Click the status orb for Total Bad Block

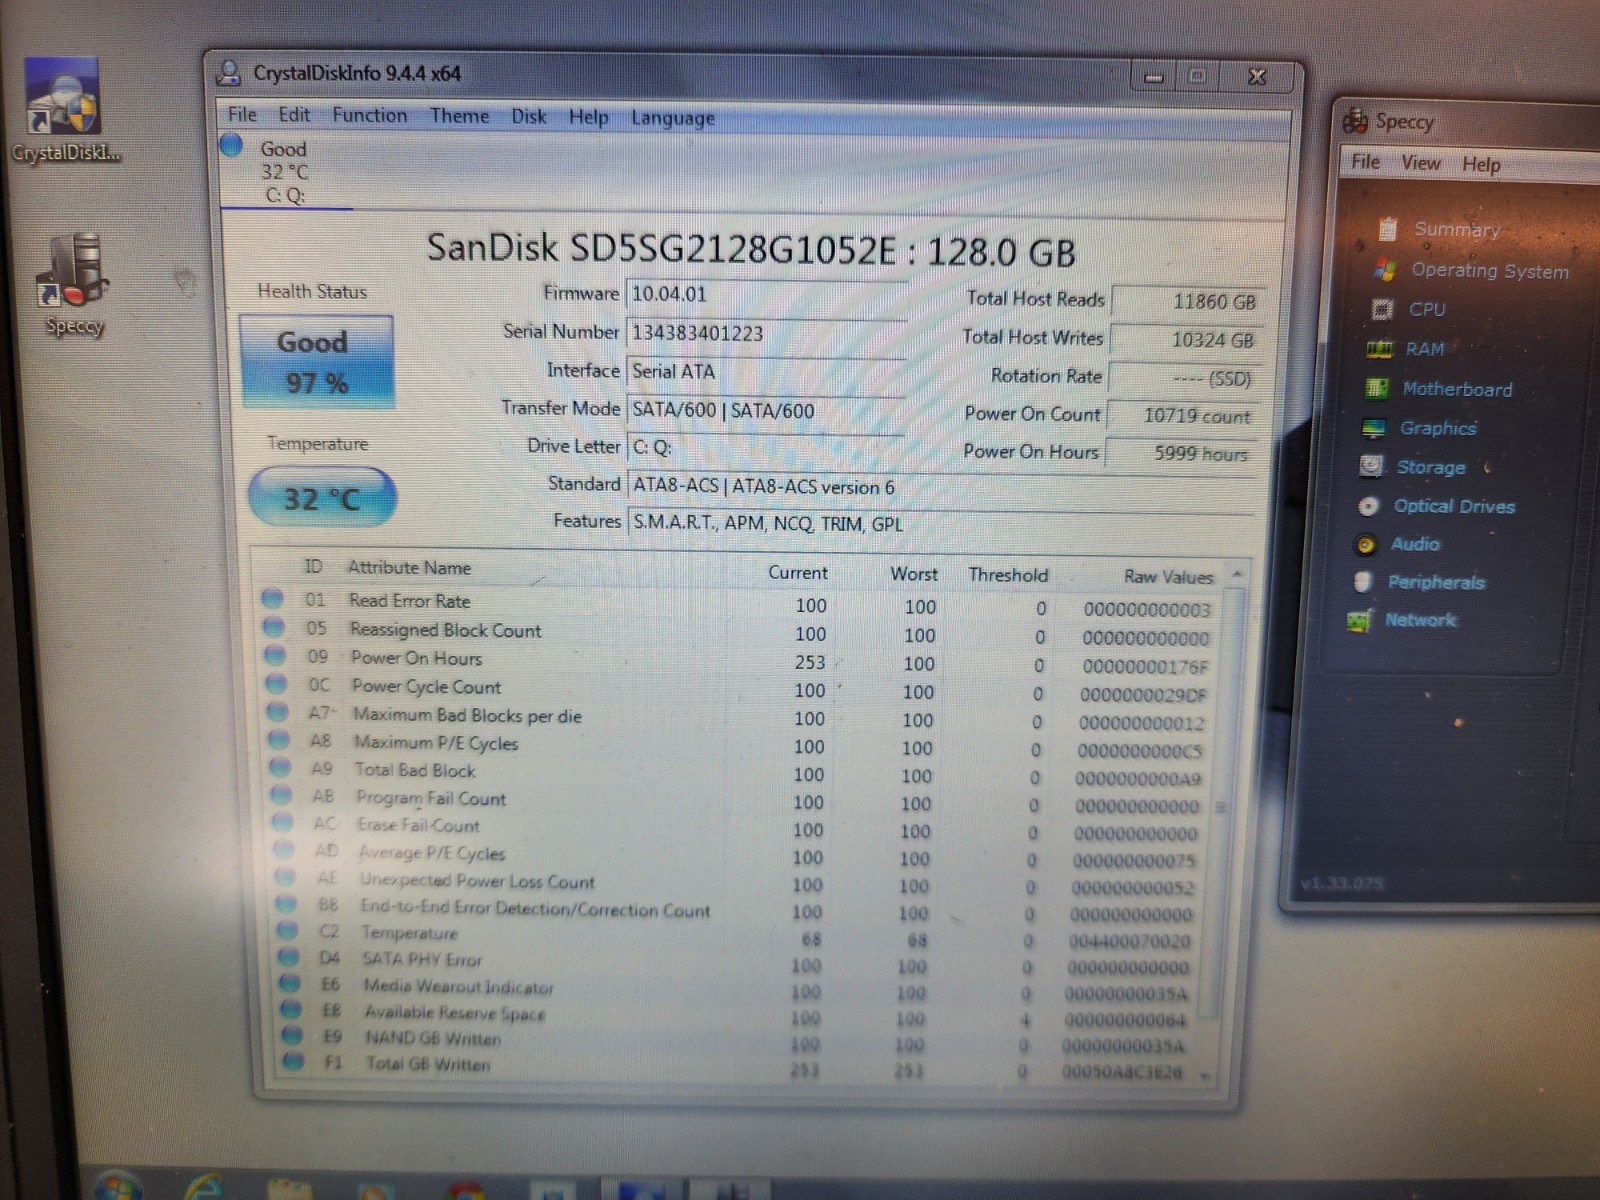(x=280, y=768)
